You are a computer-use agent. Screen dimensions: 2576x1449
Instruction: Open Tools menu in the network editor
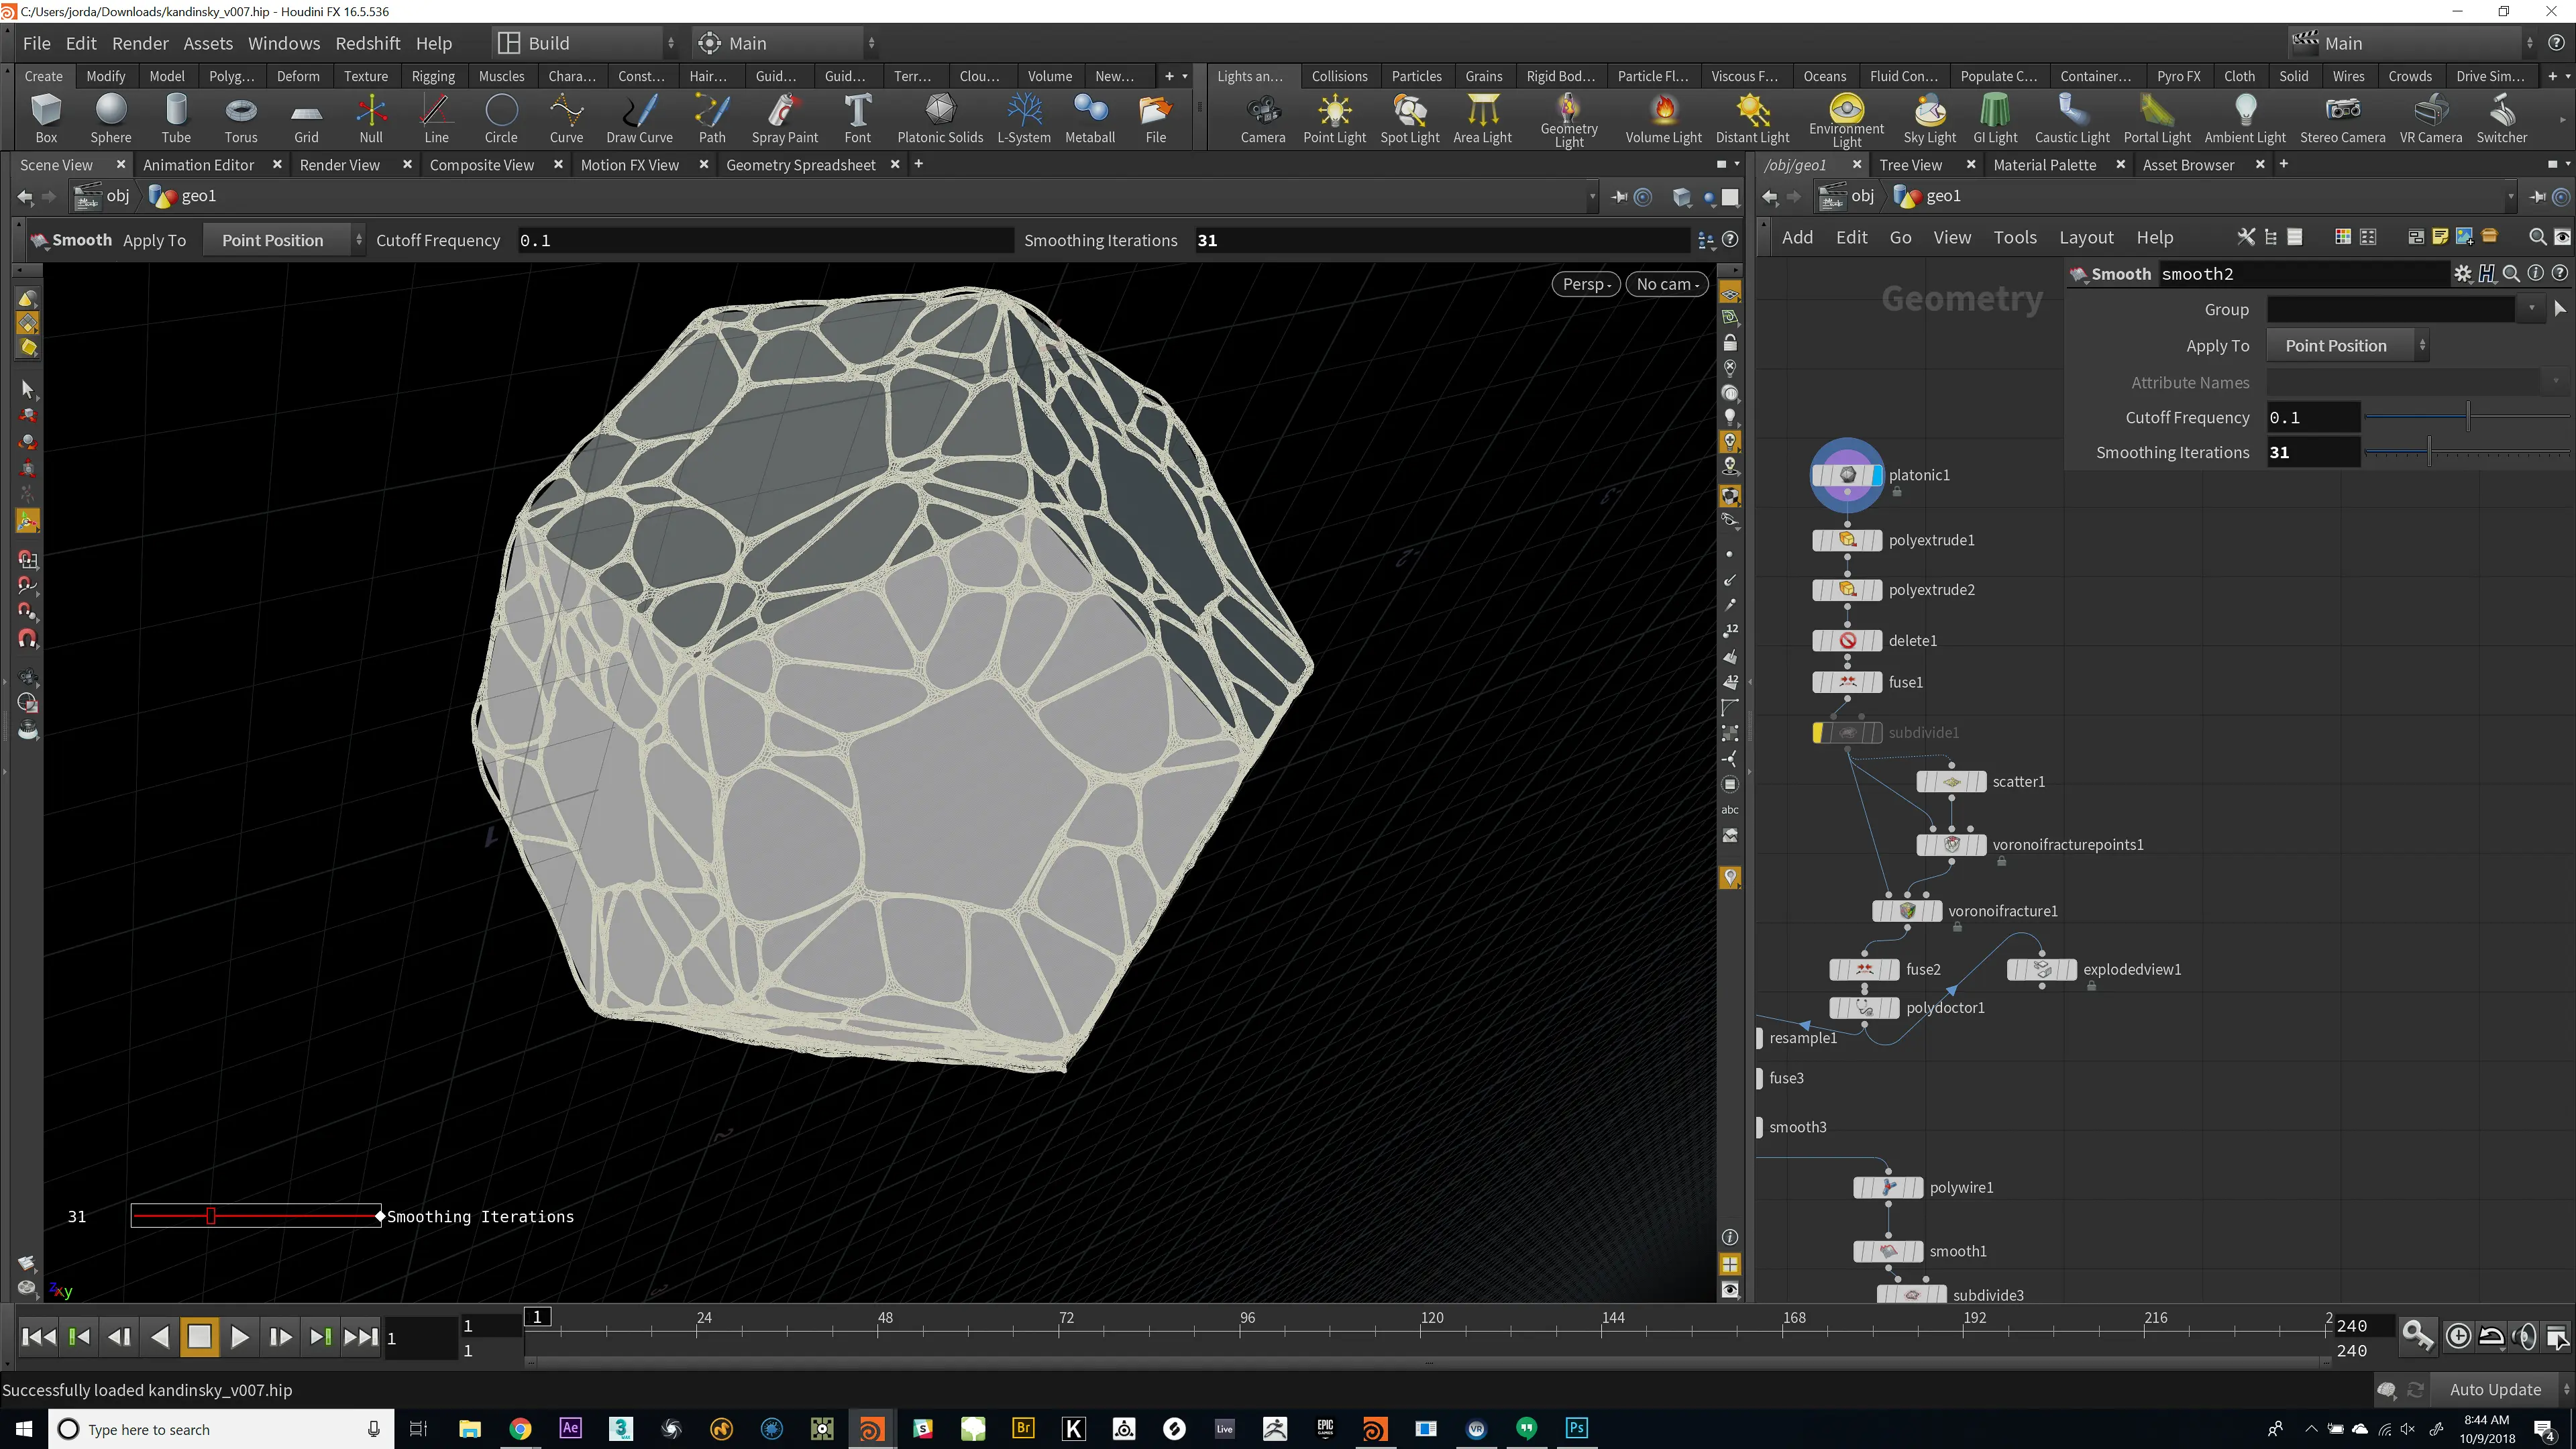(2014, 238)
